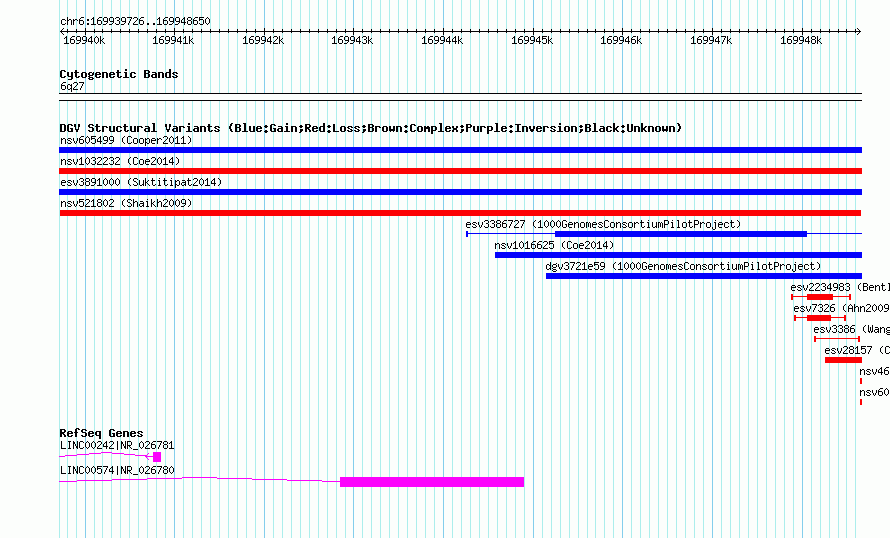Click the nsv521802 (Shaikh2009) label
890x538 pixels.
click(126, 203)
